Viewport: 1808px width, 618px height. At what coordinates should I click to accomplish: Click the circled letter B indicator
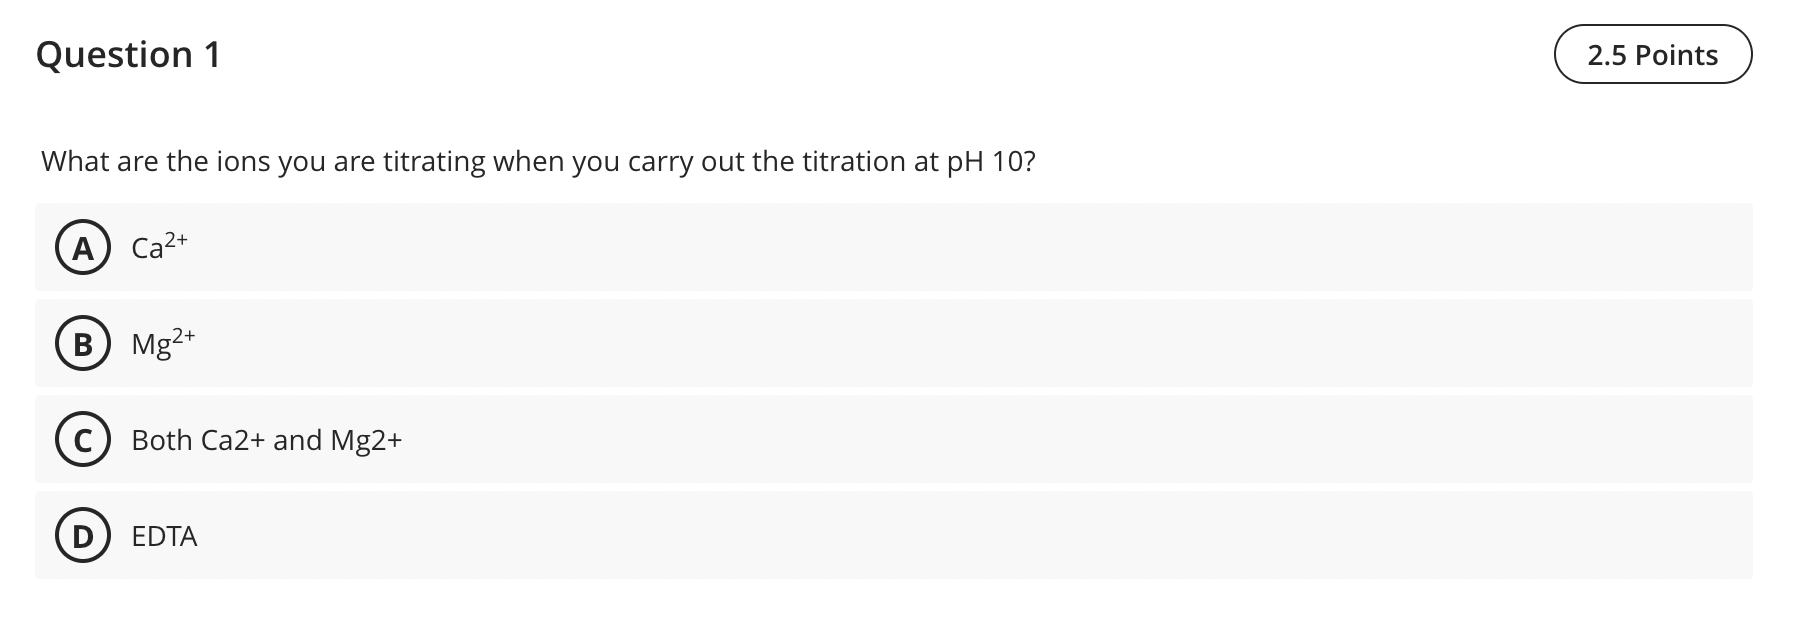pos(82,345)
